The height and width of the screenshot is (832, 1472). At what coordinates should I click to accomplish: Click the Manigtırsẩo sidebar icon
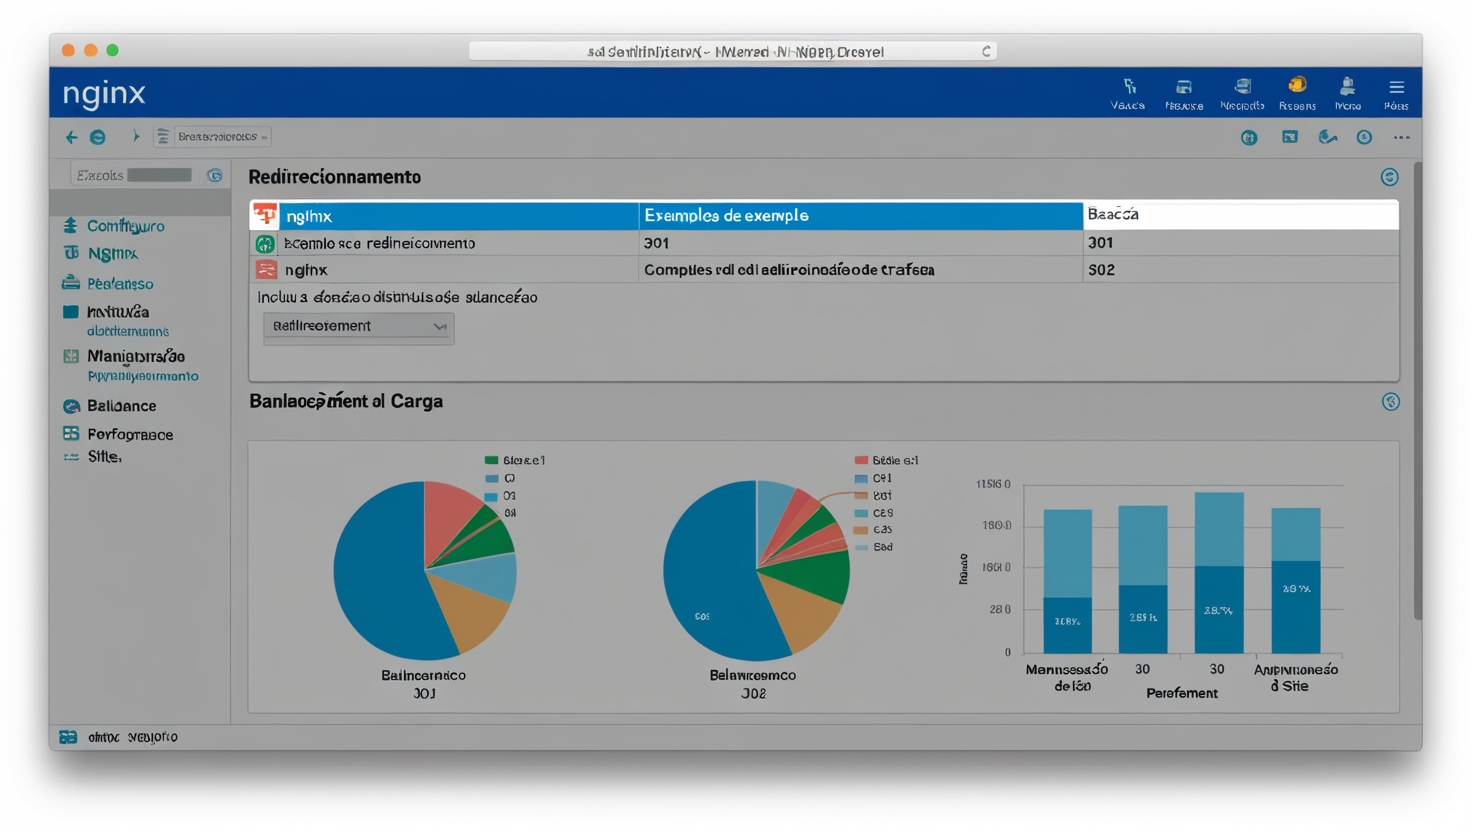(71, 356)
